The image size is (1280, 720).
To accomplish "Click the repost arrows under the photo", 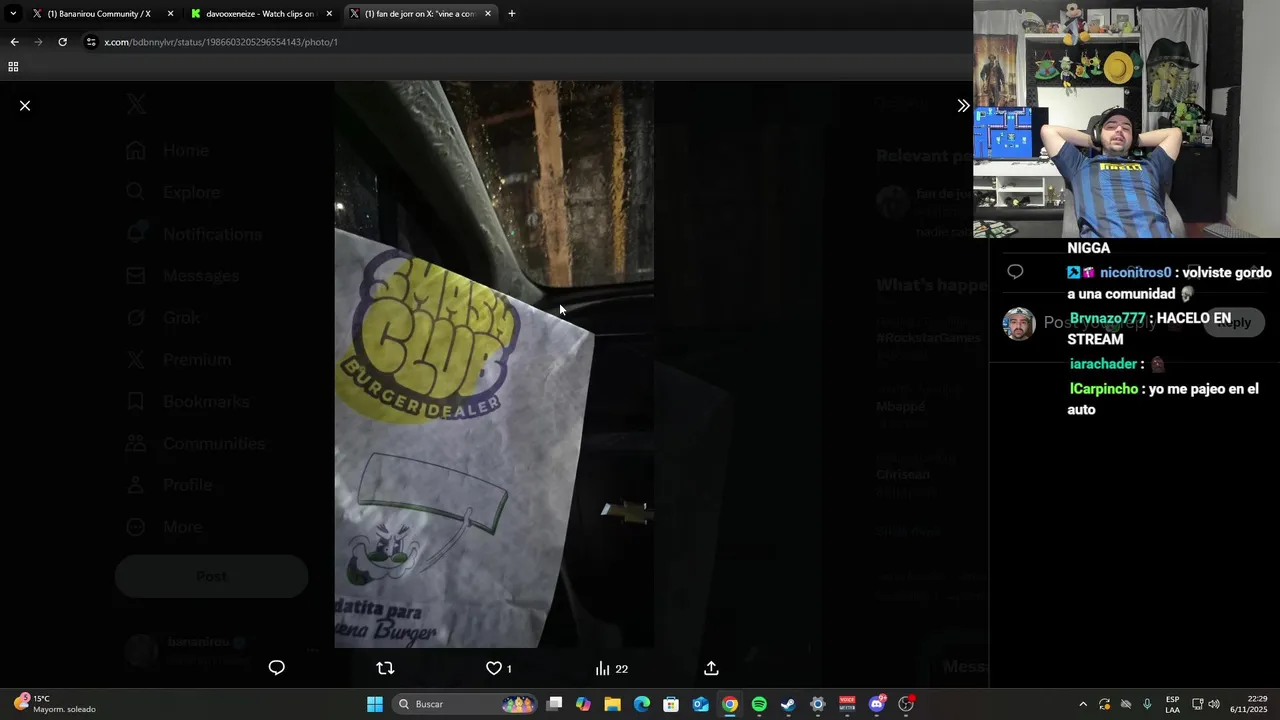I will [385, 668].
